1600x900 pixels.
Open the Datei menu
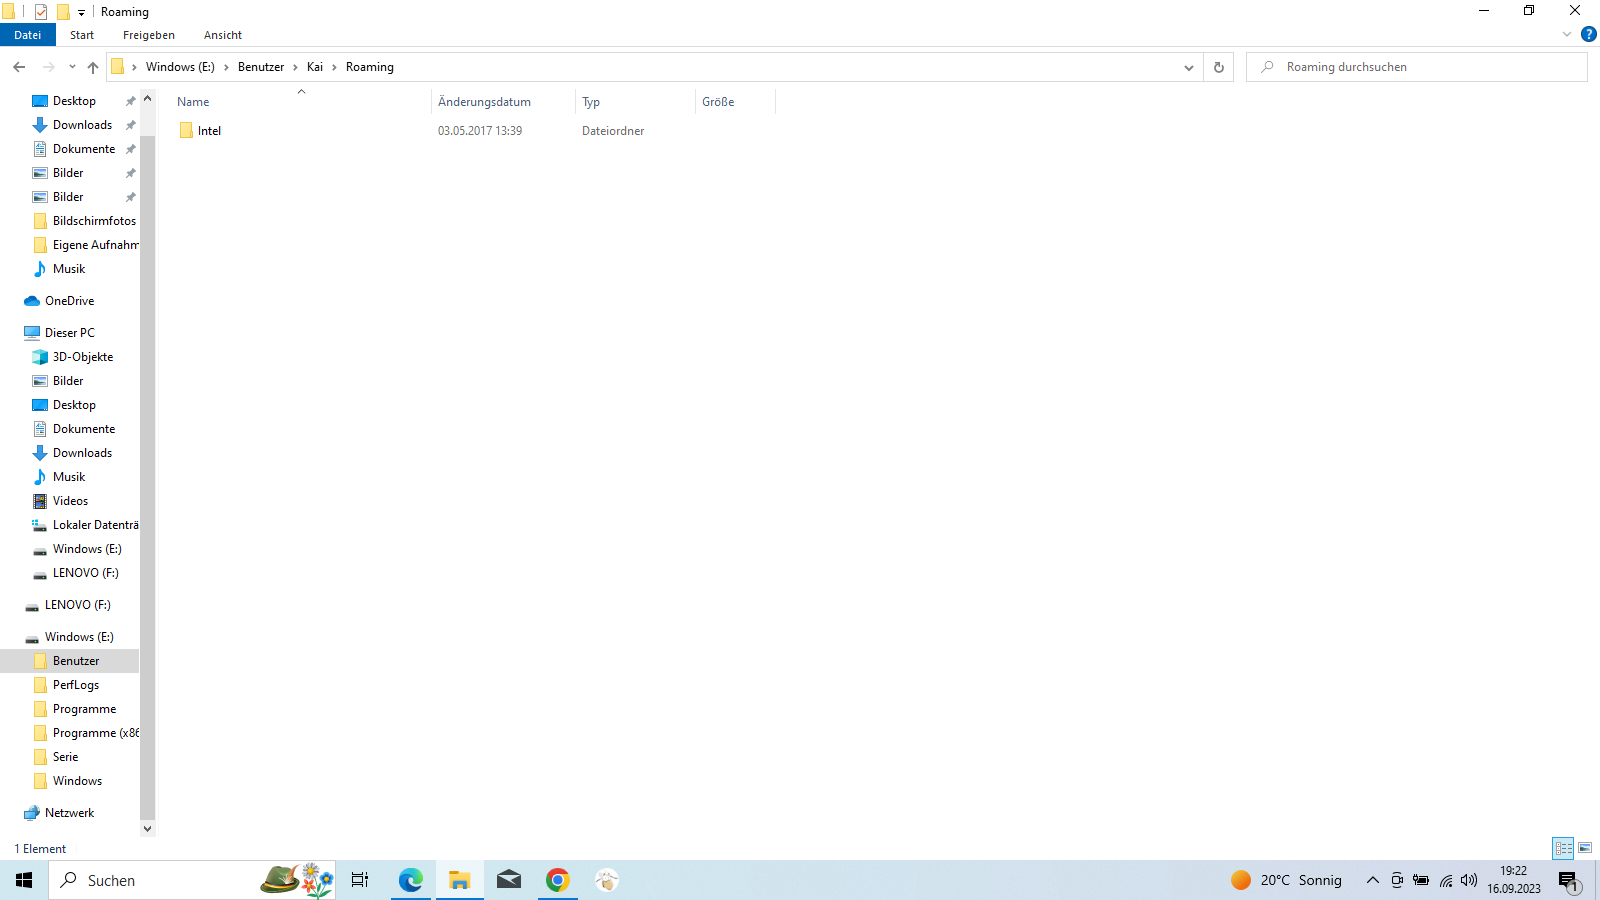(x=28, y=35)
